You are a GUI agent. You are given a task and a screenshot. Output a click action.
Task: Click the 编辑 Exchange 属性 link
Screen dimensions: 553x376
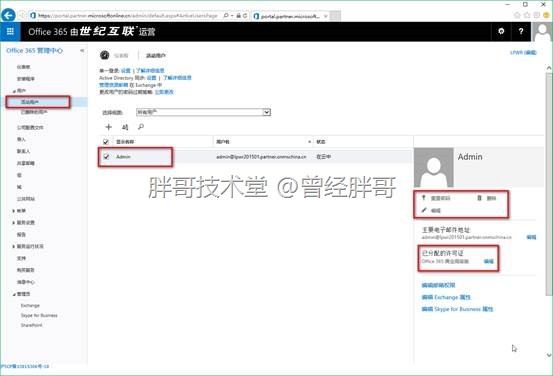coord(446,297)
